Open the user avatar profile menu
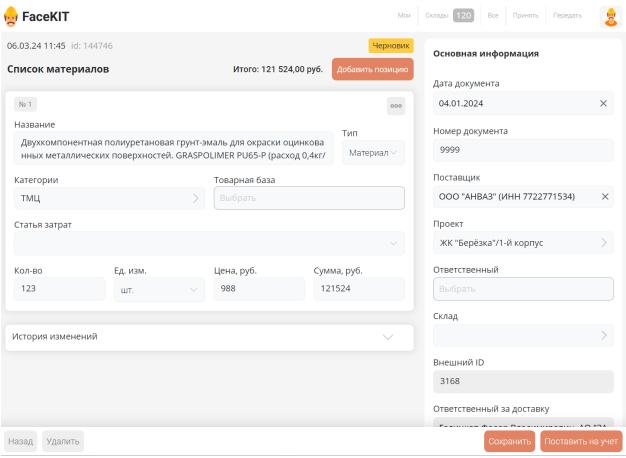Image resolution: width=626 pixels, height=458 pixels. 609,16
